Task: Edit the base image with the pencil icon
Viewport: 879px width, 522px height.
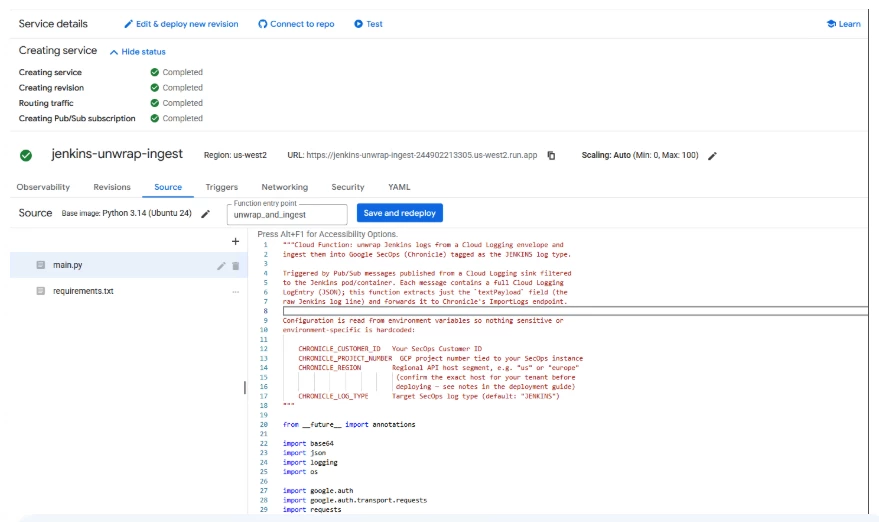Action: click(x=206, y=214)
